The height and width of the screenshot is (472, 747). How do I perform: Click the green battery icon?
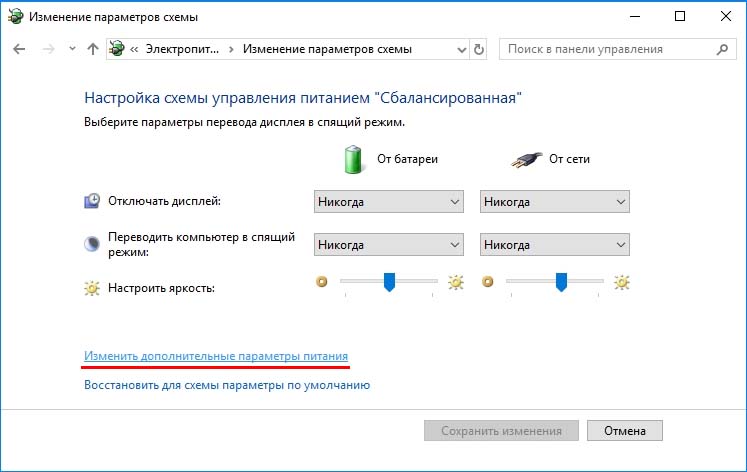point(353,159)
